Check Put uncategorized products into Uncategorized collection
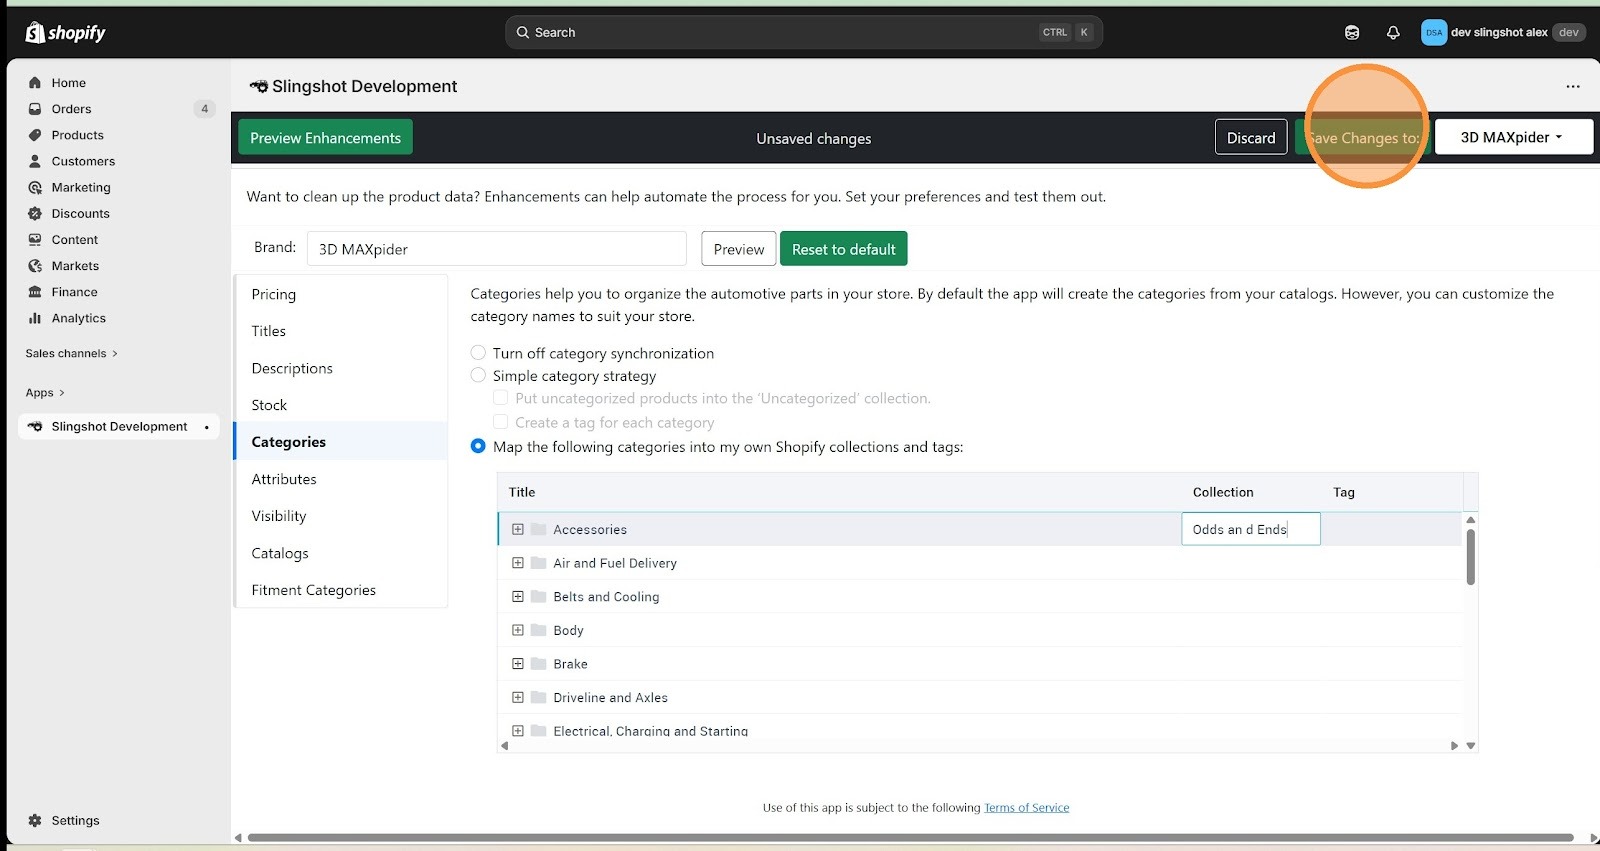 click(x=501, y=398)
